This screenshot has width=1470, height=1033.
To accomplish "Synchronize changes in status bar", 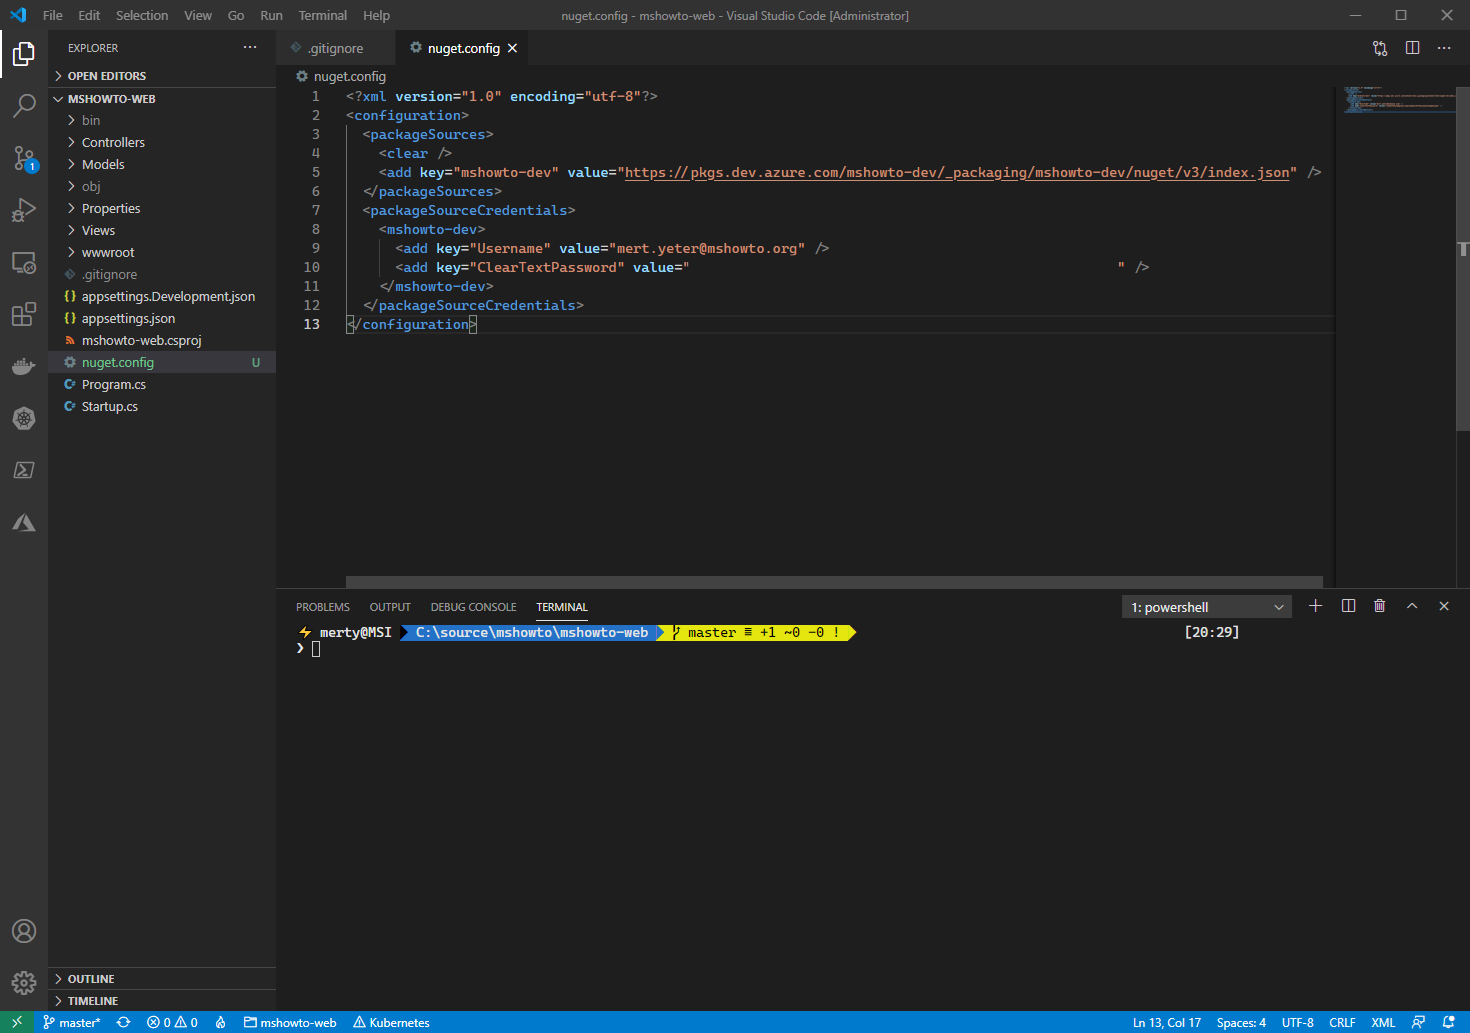I will coord(123,1022).
